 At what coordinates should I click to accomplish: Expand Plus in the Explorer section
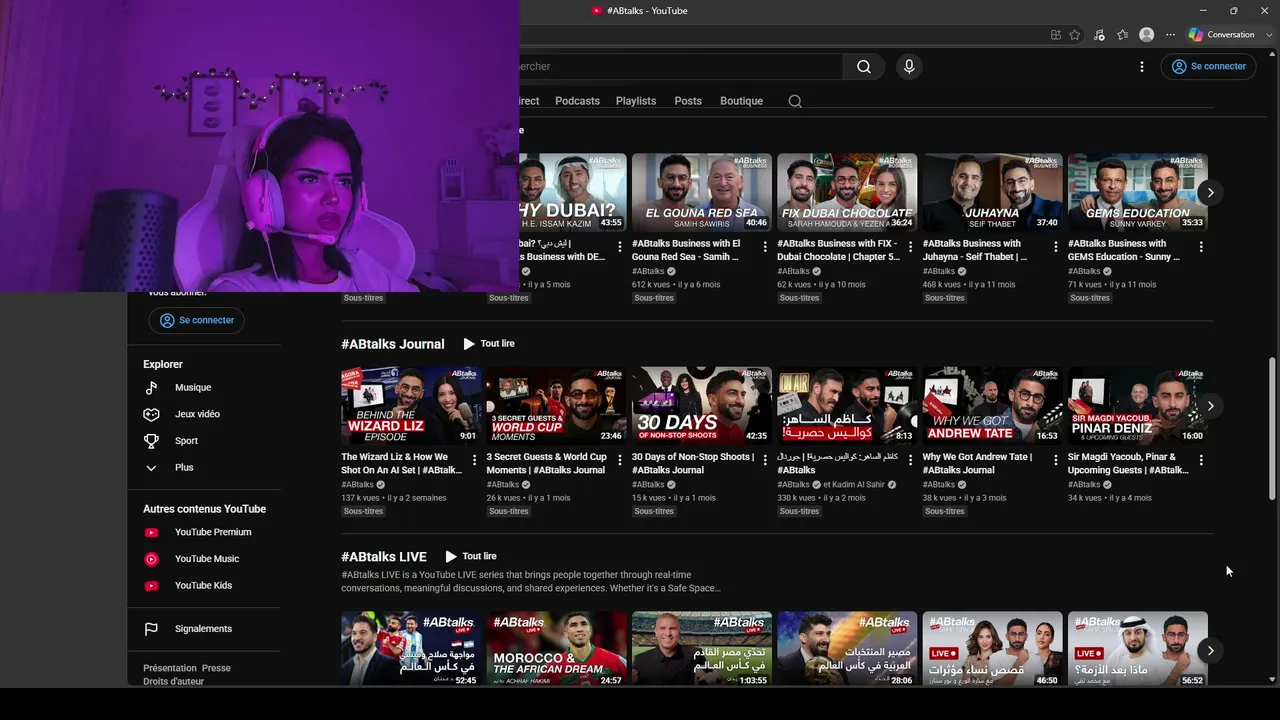[151, 468]
